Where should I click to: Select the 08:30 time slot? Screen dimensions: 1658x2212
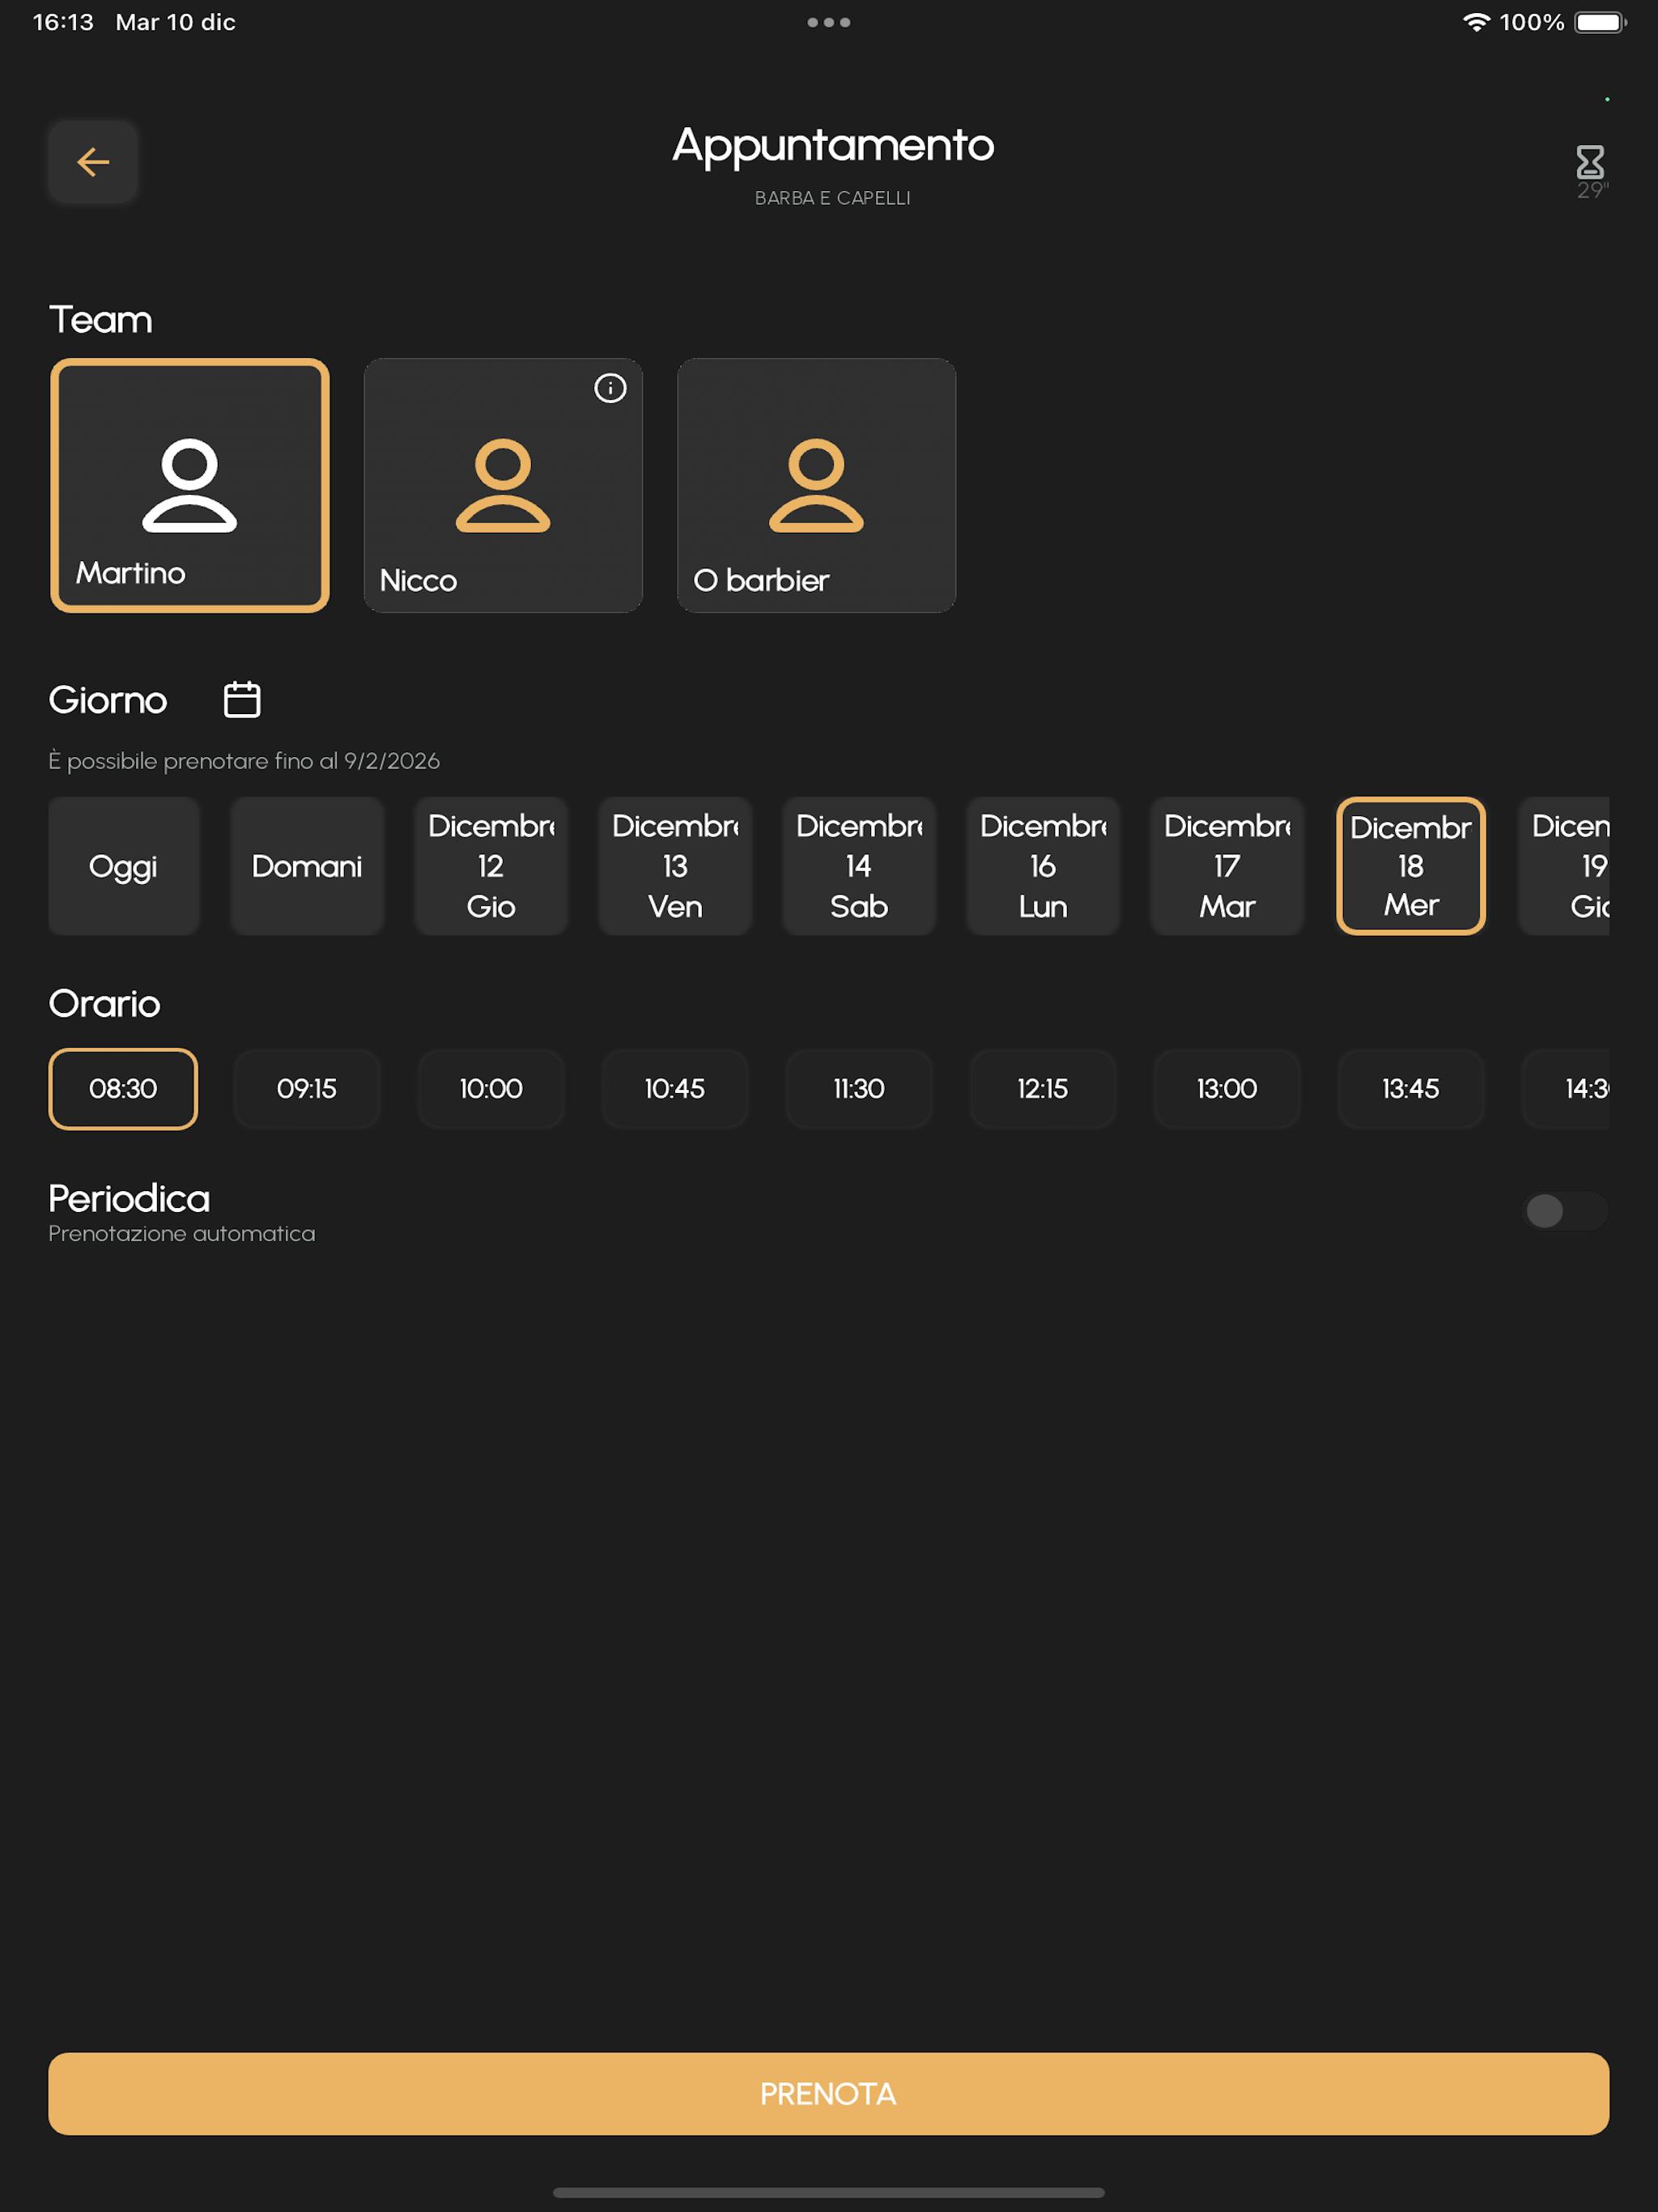(123, 1089)
